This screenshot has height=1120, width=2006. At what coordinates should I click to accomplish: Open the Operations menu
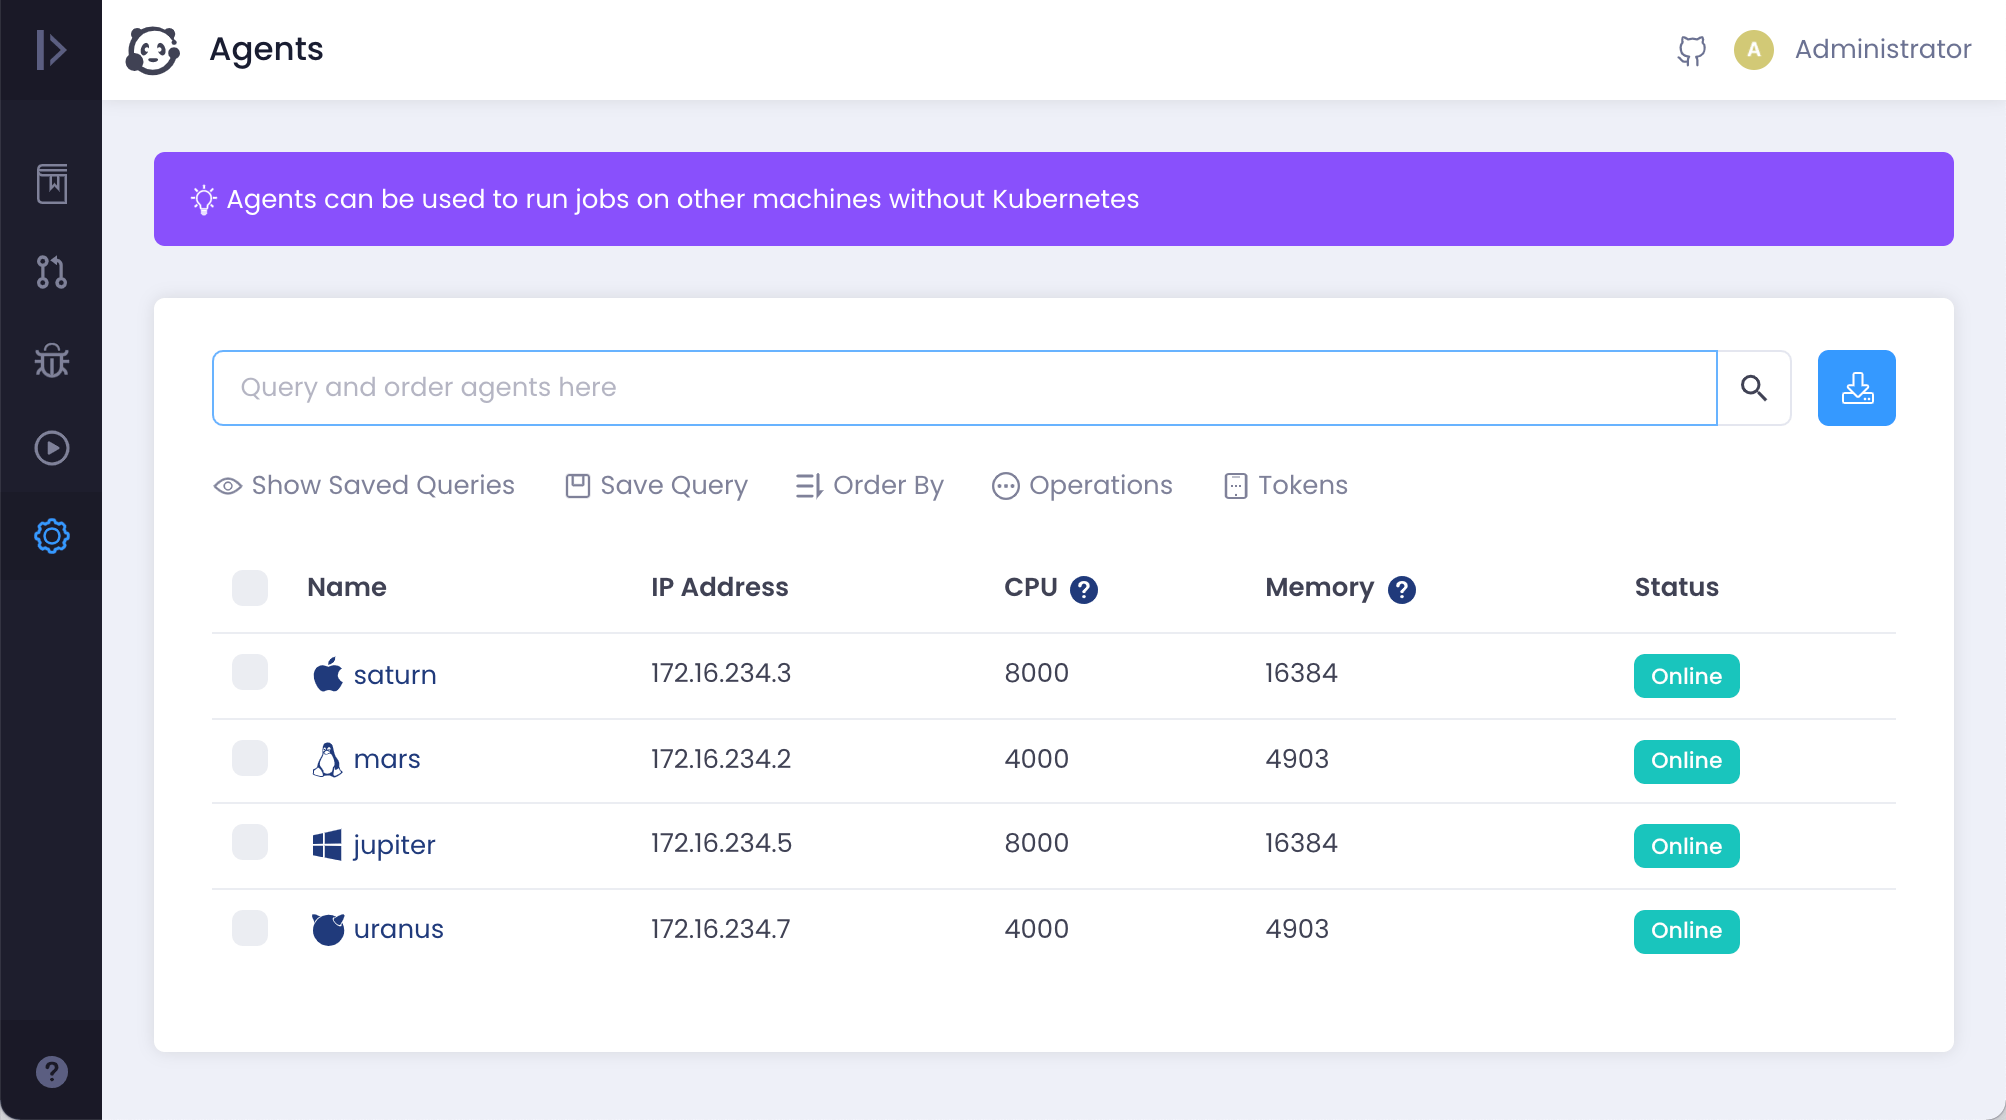(1081, 485)
